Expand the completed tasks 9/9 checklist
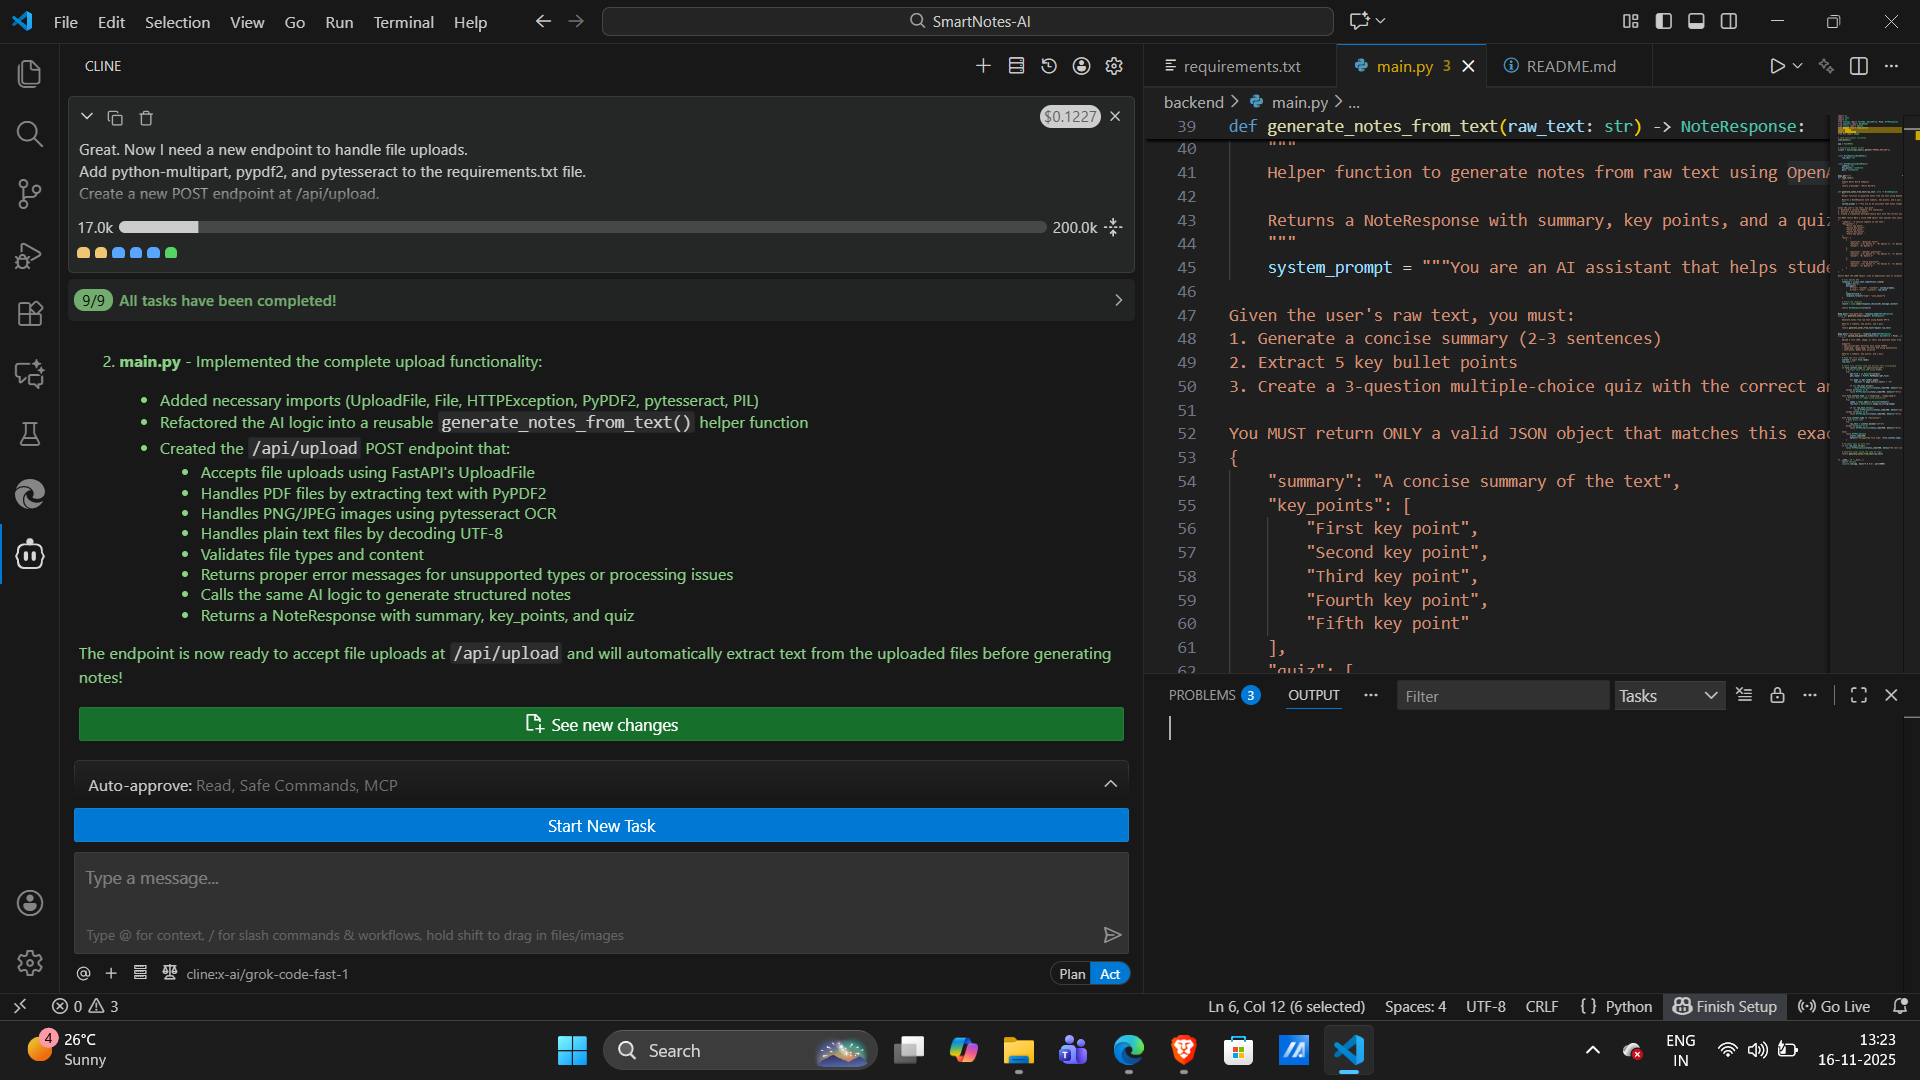Image resolution: width=1920 pixels, height=1080 pixels. click(1118, 300)
